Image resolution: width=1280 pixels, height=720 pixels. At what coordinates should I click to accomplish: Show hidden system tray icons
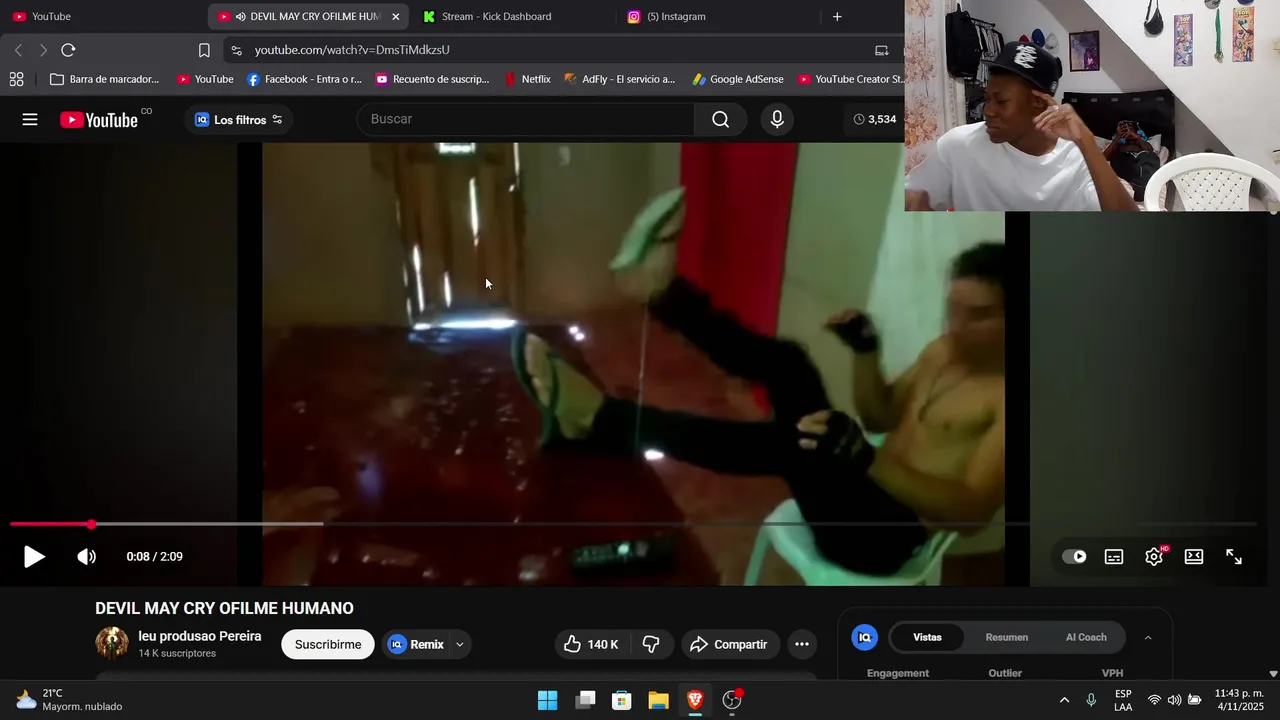1064,700
